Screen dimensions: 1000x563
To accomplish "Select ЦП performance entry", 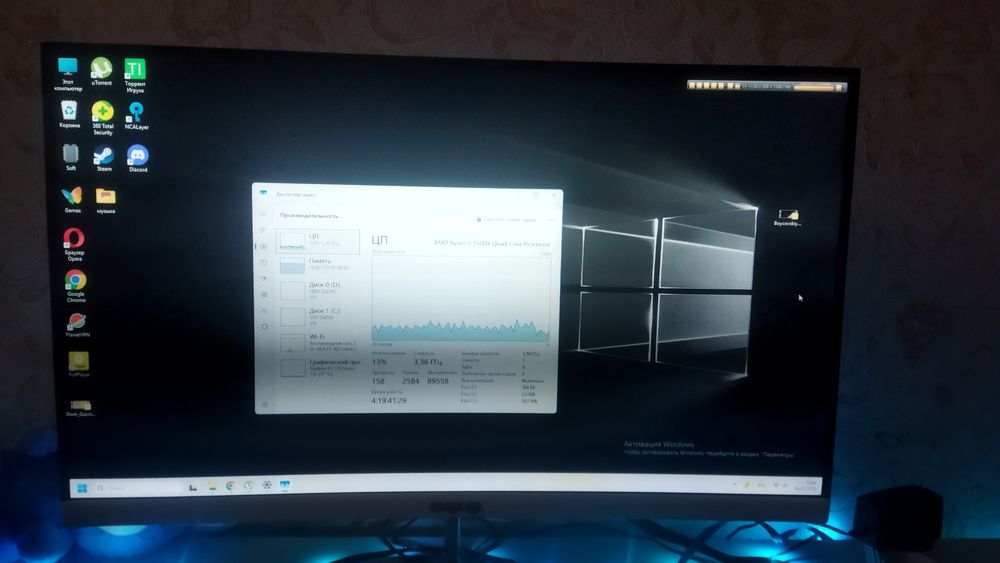I will click(x=318, y=241).
